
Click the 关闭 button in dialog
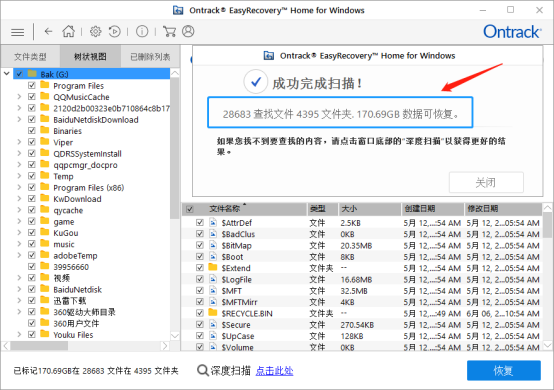486,182
